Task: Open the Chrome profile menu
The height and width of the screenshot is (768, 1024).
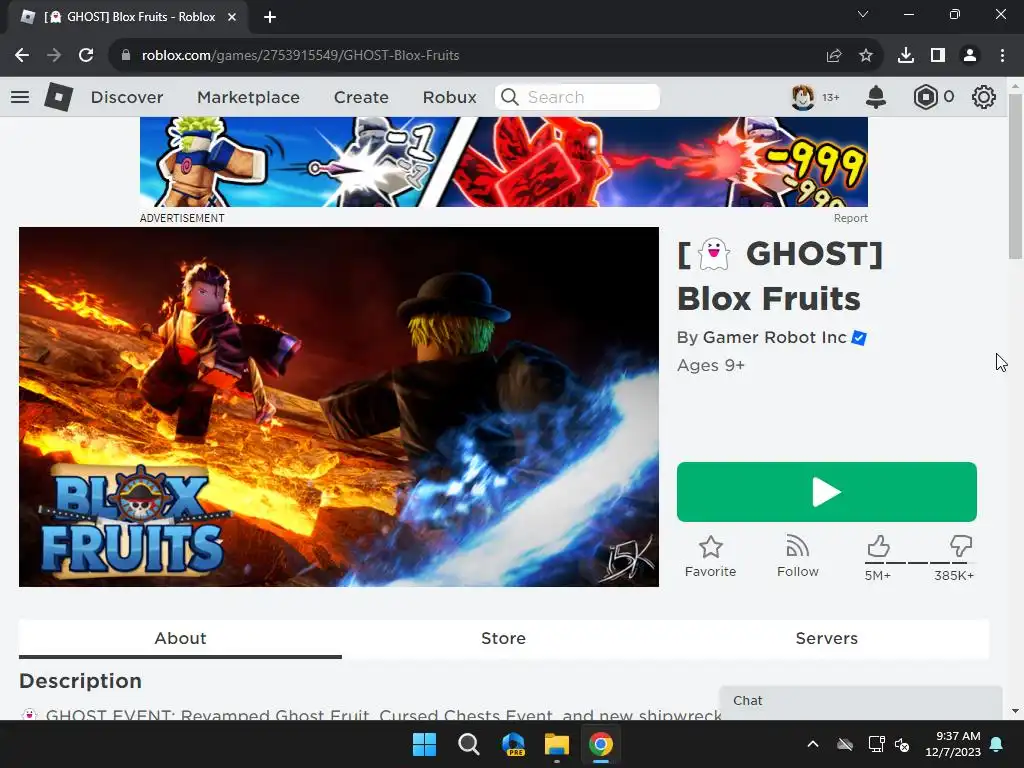Action: tap(970, 56)
